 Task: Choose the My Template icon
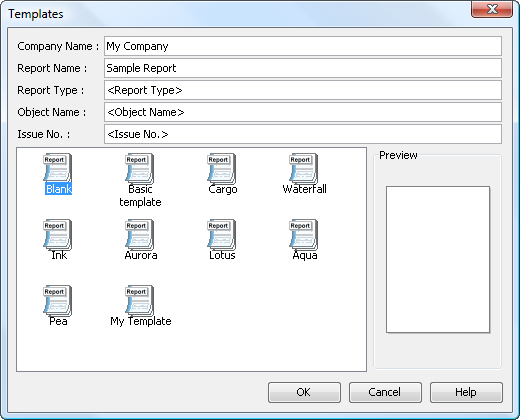[x=139, y=300]
